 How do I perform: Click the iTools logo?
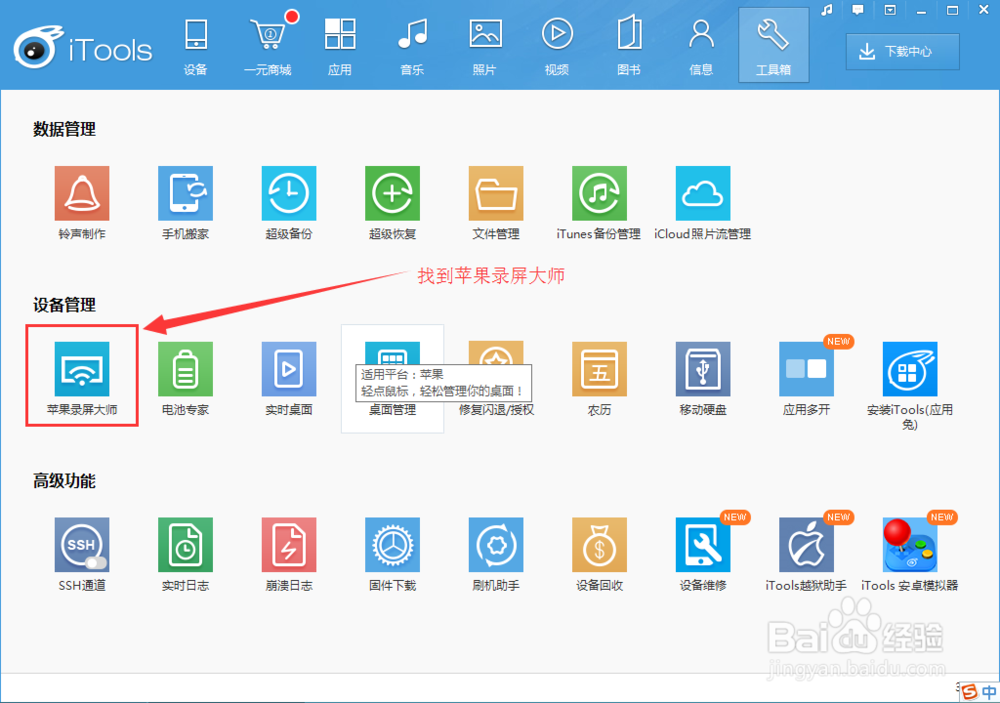click(83, 48)
